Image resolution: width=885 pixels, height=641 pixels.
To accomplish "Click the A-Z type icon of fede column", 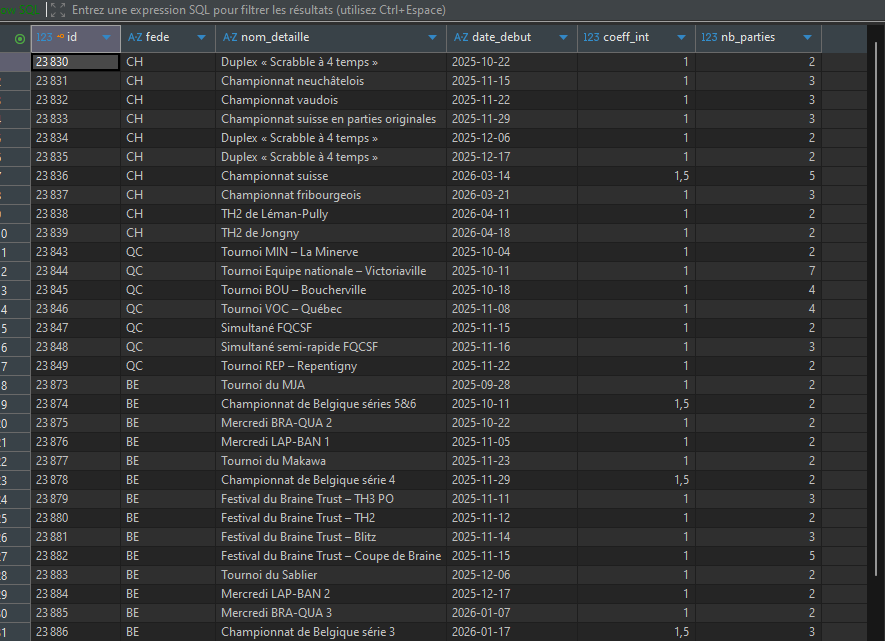I will (134, 37).
